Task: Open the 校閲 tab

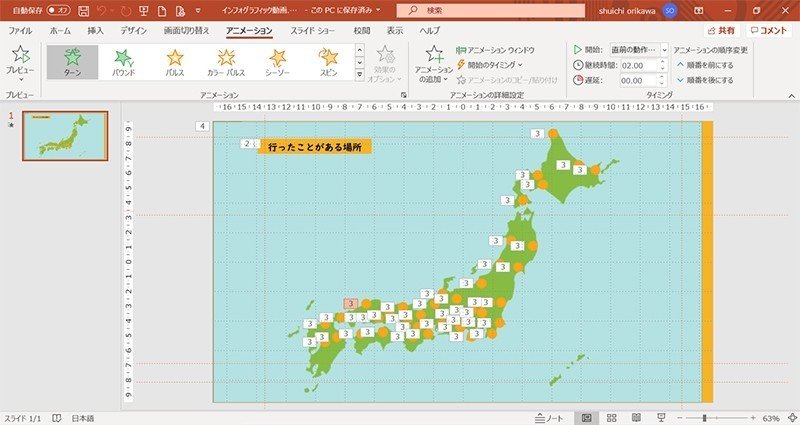Action: 362,31
